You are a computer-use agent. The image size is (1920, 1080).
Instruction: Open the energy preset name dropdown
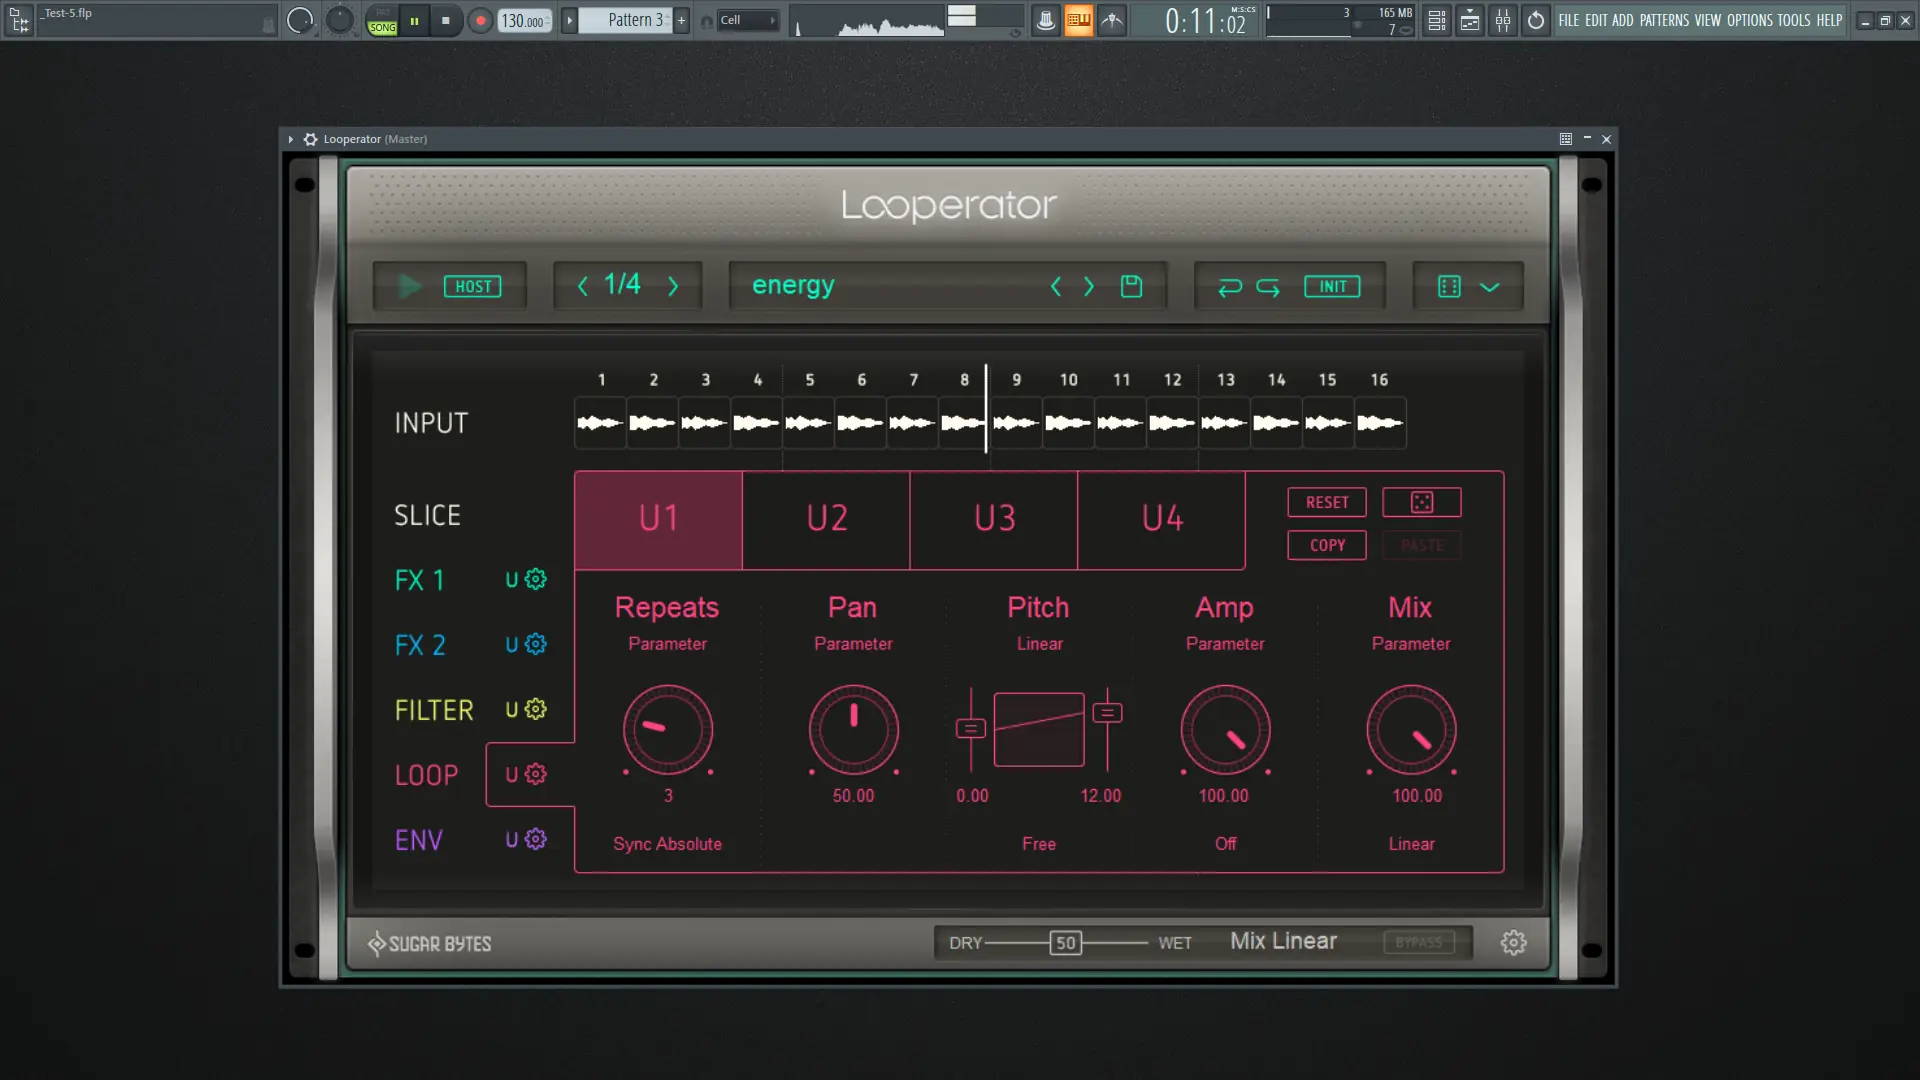(793, 286)
